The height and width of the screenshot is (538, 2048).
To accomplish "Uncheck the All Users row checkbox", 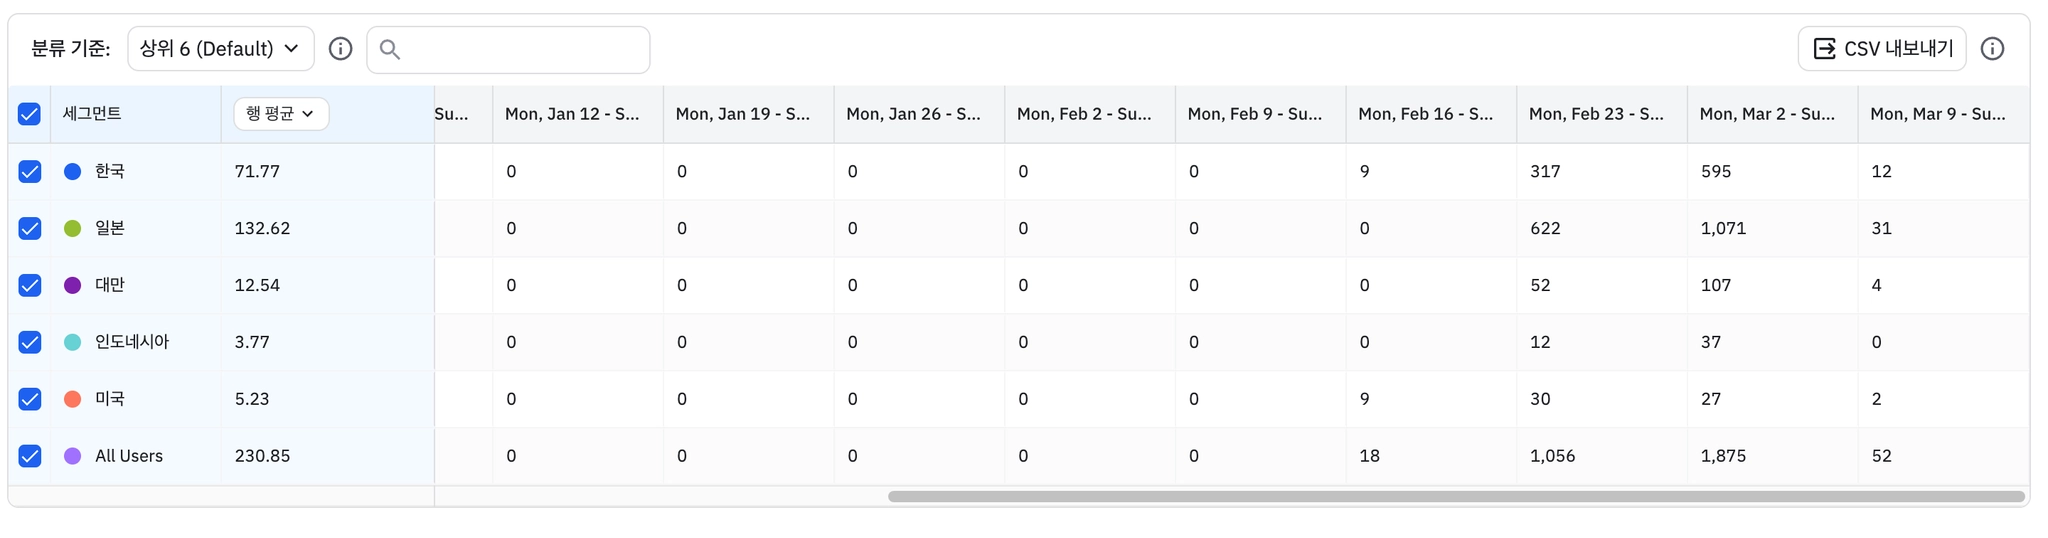I will [30, 456].
